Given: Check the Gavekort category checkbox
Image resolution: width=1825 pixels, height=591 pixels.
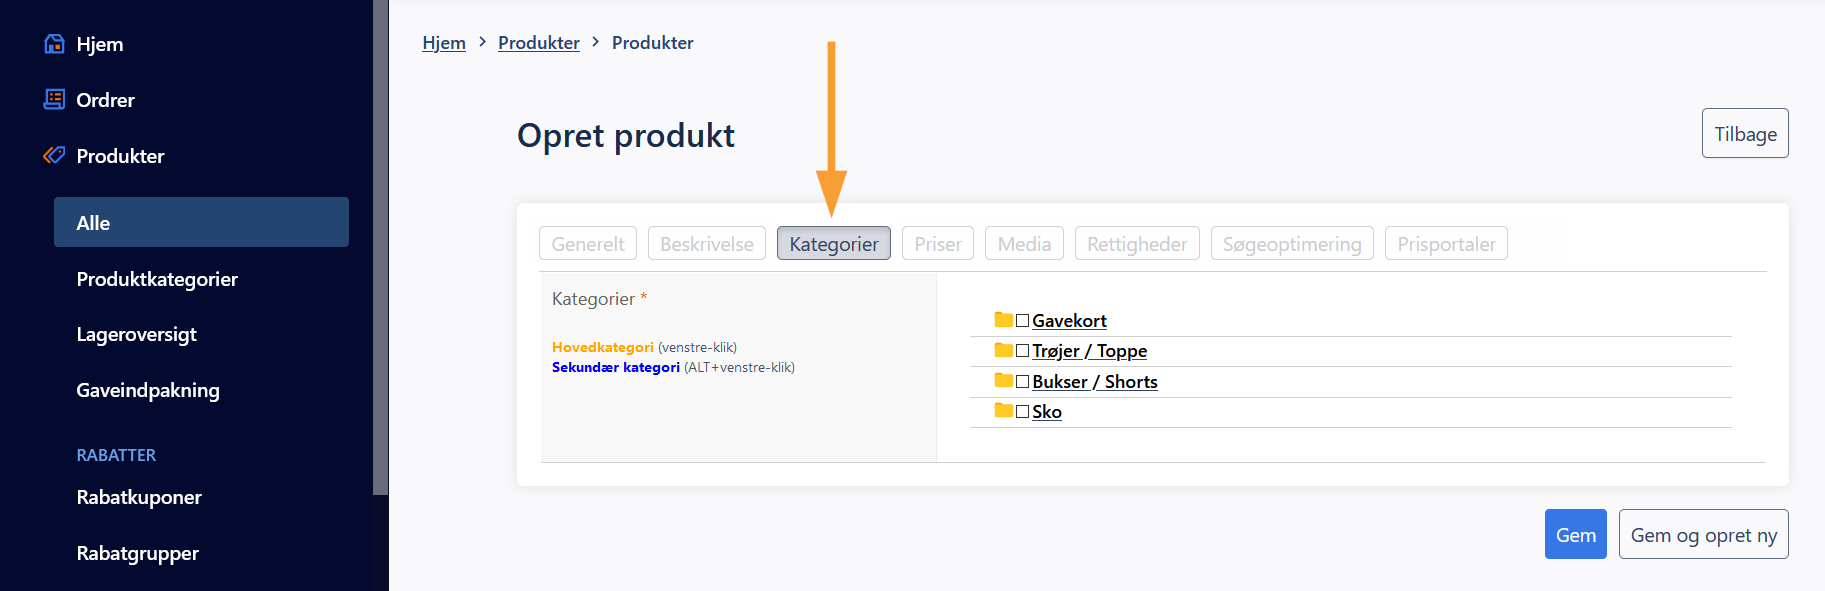Looking at the screenshot, I should click(x=1022, y=321).
